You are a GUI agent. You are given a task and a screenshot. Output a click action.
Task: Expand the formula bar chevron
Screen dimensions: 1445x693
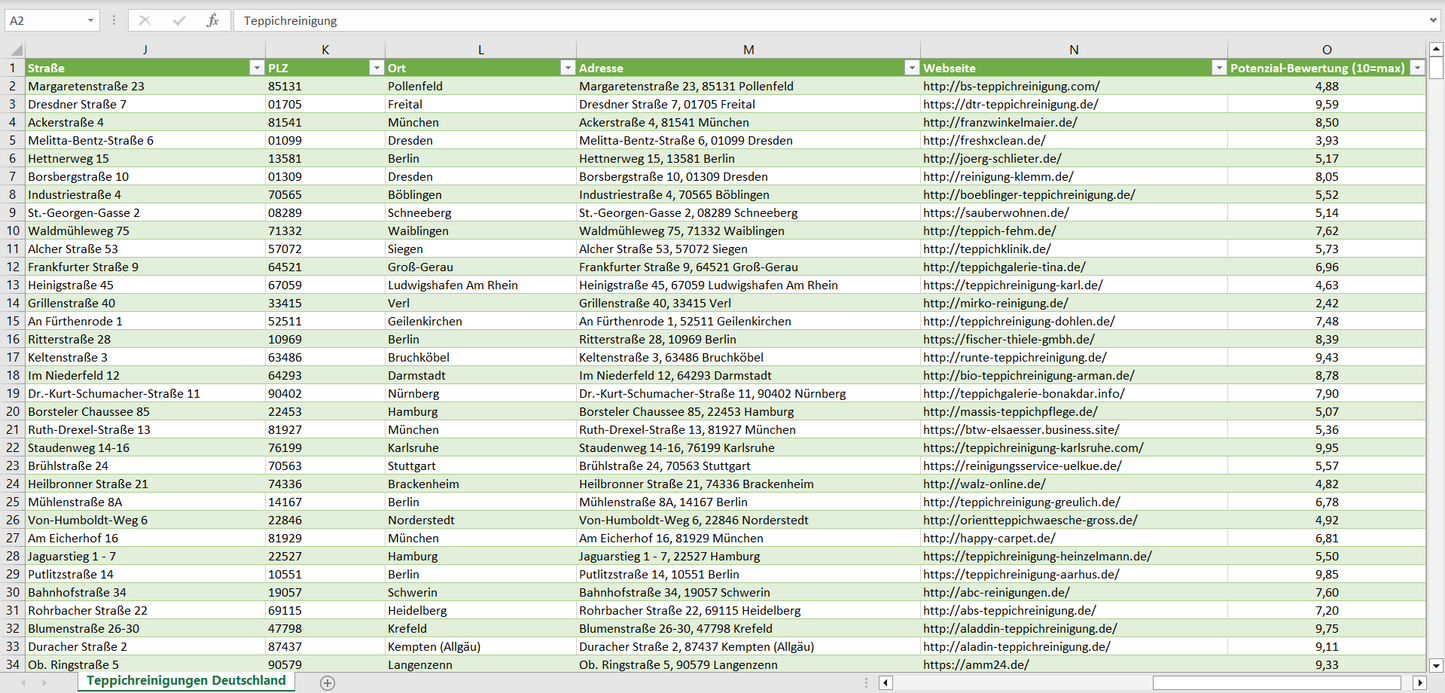(1434, 20)
